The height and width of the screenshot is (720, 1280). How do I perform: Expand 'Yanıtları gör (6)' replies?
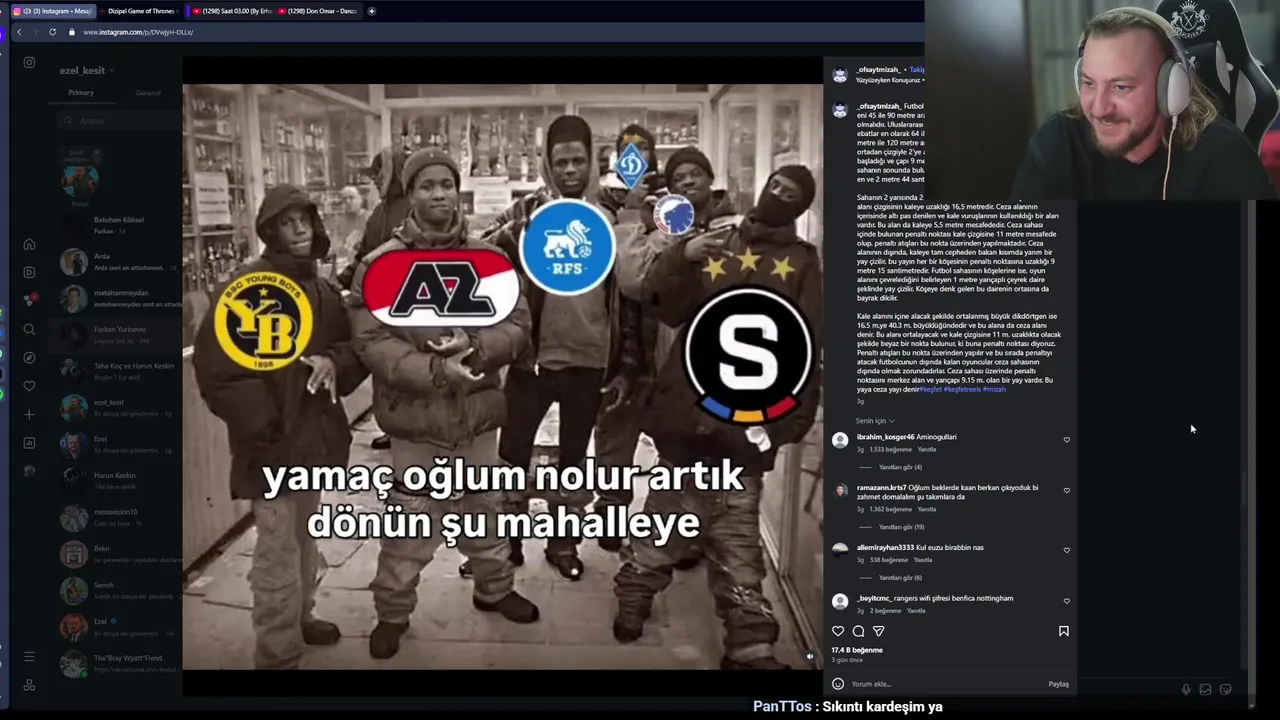900,578
